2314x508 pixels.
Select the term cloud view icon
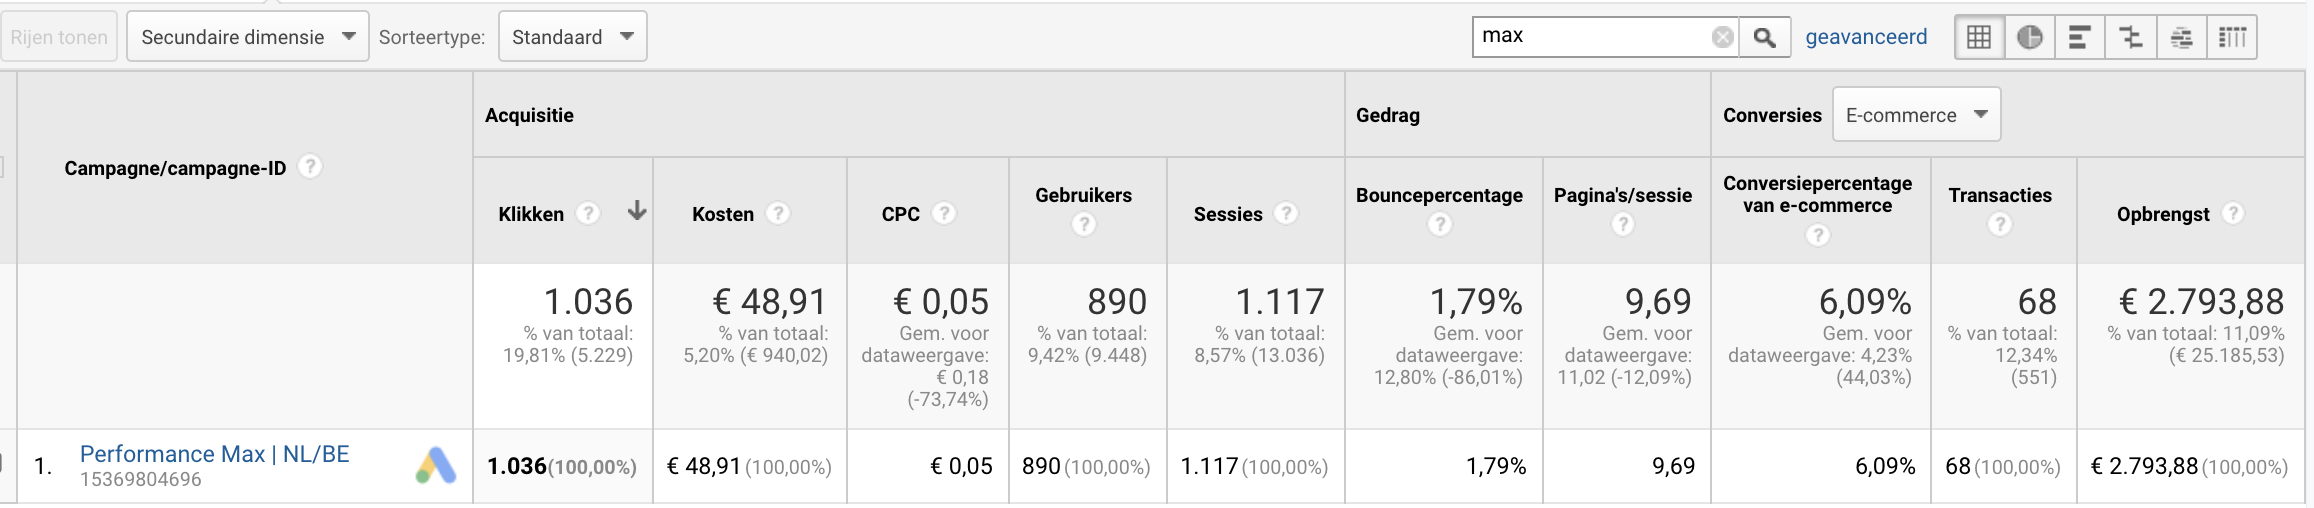(2182, 38)
